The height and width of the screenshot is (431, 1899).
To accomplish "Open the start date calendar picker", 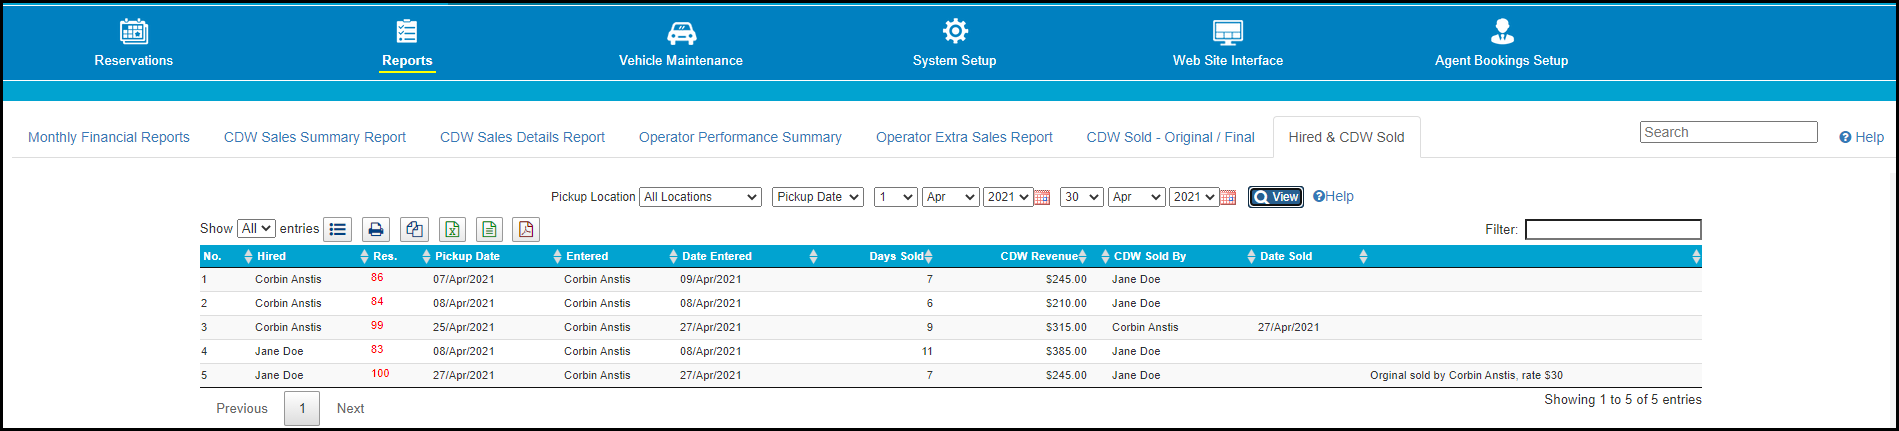I will click(x=1042, y=197).
